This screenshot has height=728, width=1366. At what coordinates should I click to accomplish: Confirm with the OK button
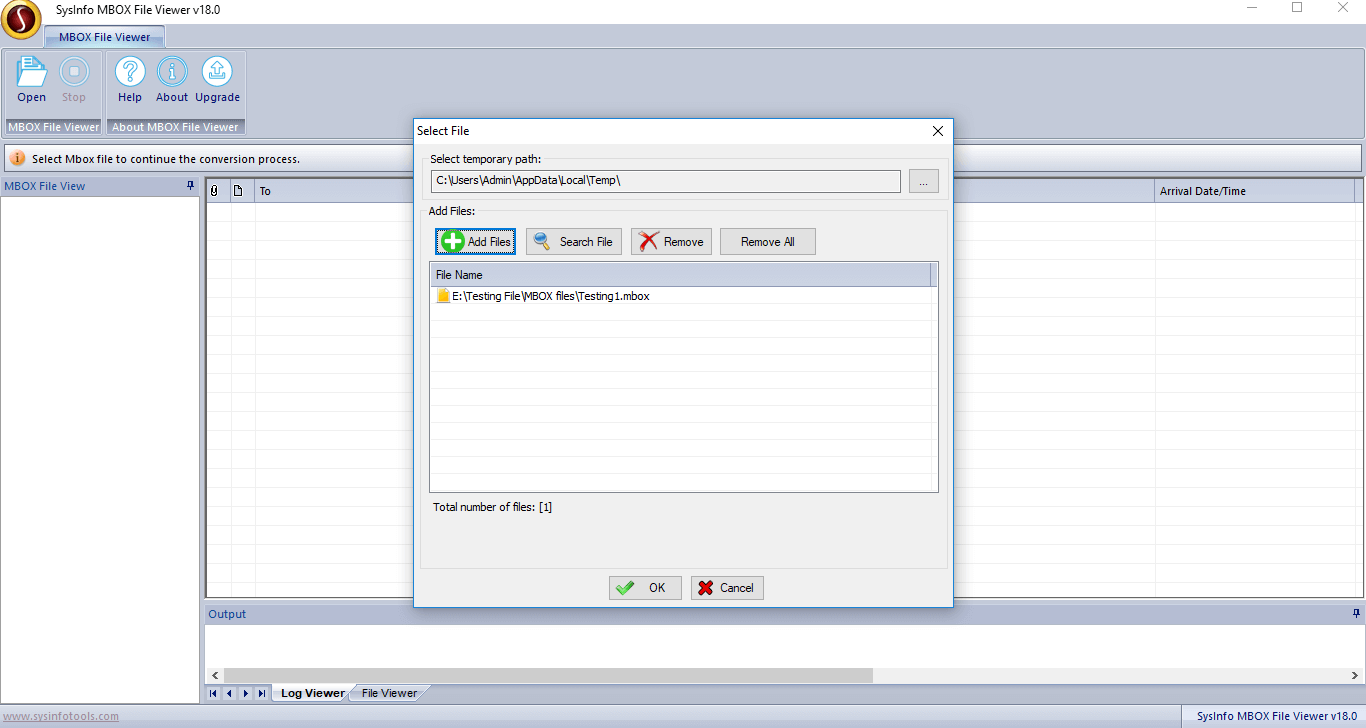click(x=645, y=588)
